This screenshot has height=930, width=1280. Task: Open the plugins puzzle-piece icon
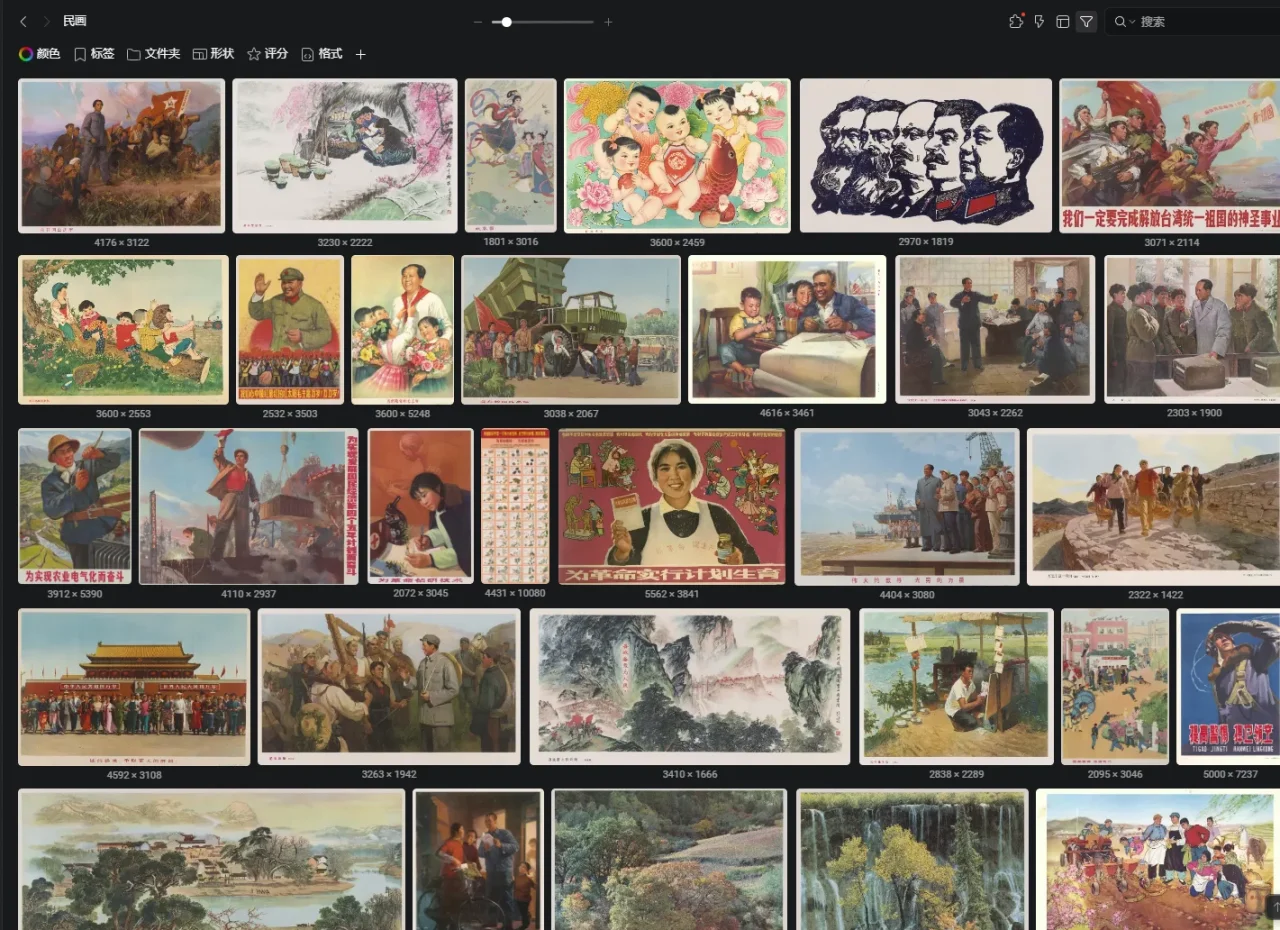pyautogui.click(x=1016, y=21)
